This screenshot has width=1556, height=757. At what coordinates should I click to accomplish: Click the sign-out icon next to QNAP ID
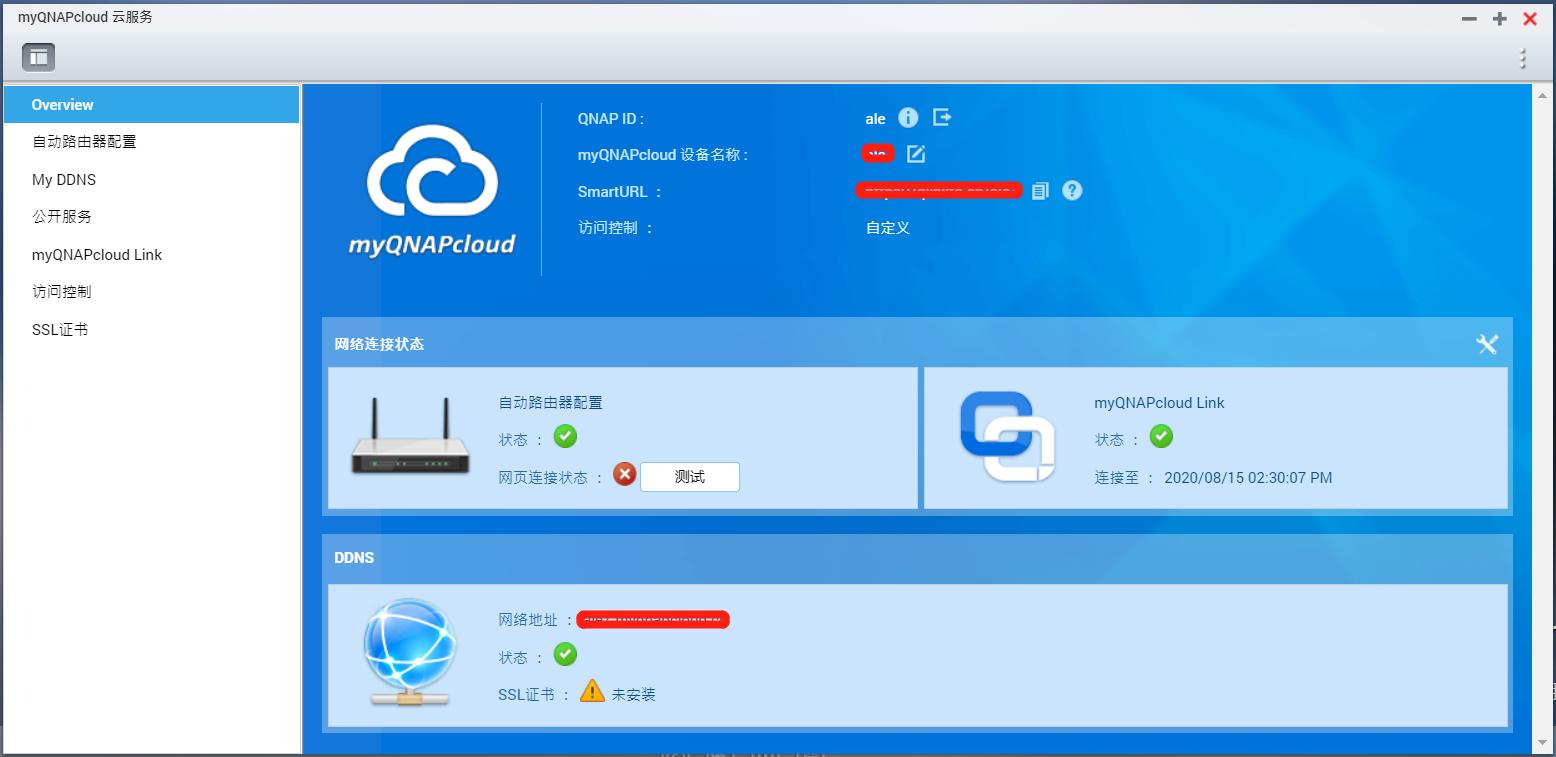(x=941, y=118)
